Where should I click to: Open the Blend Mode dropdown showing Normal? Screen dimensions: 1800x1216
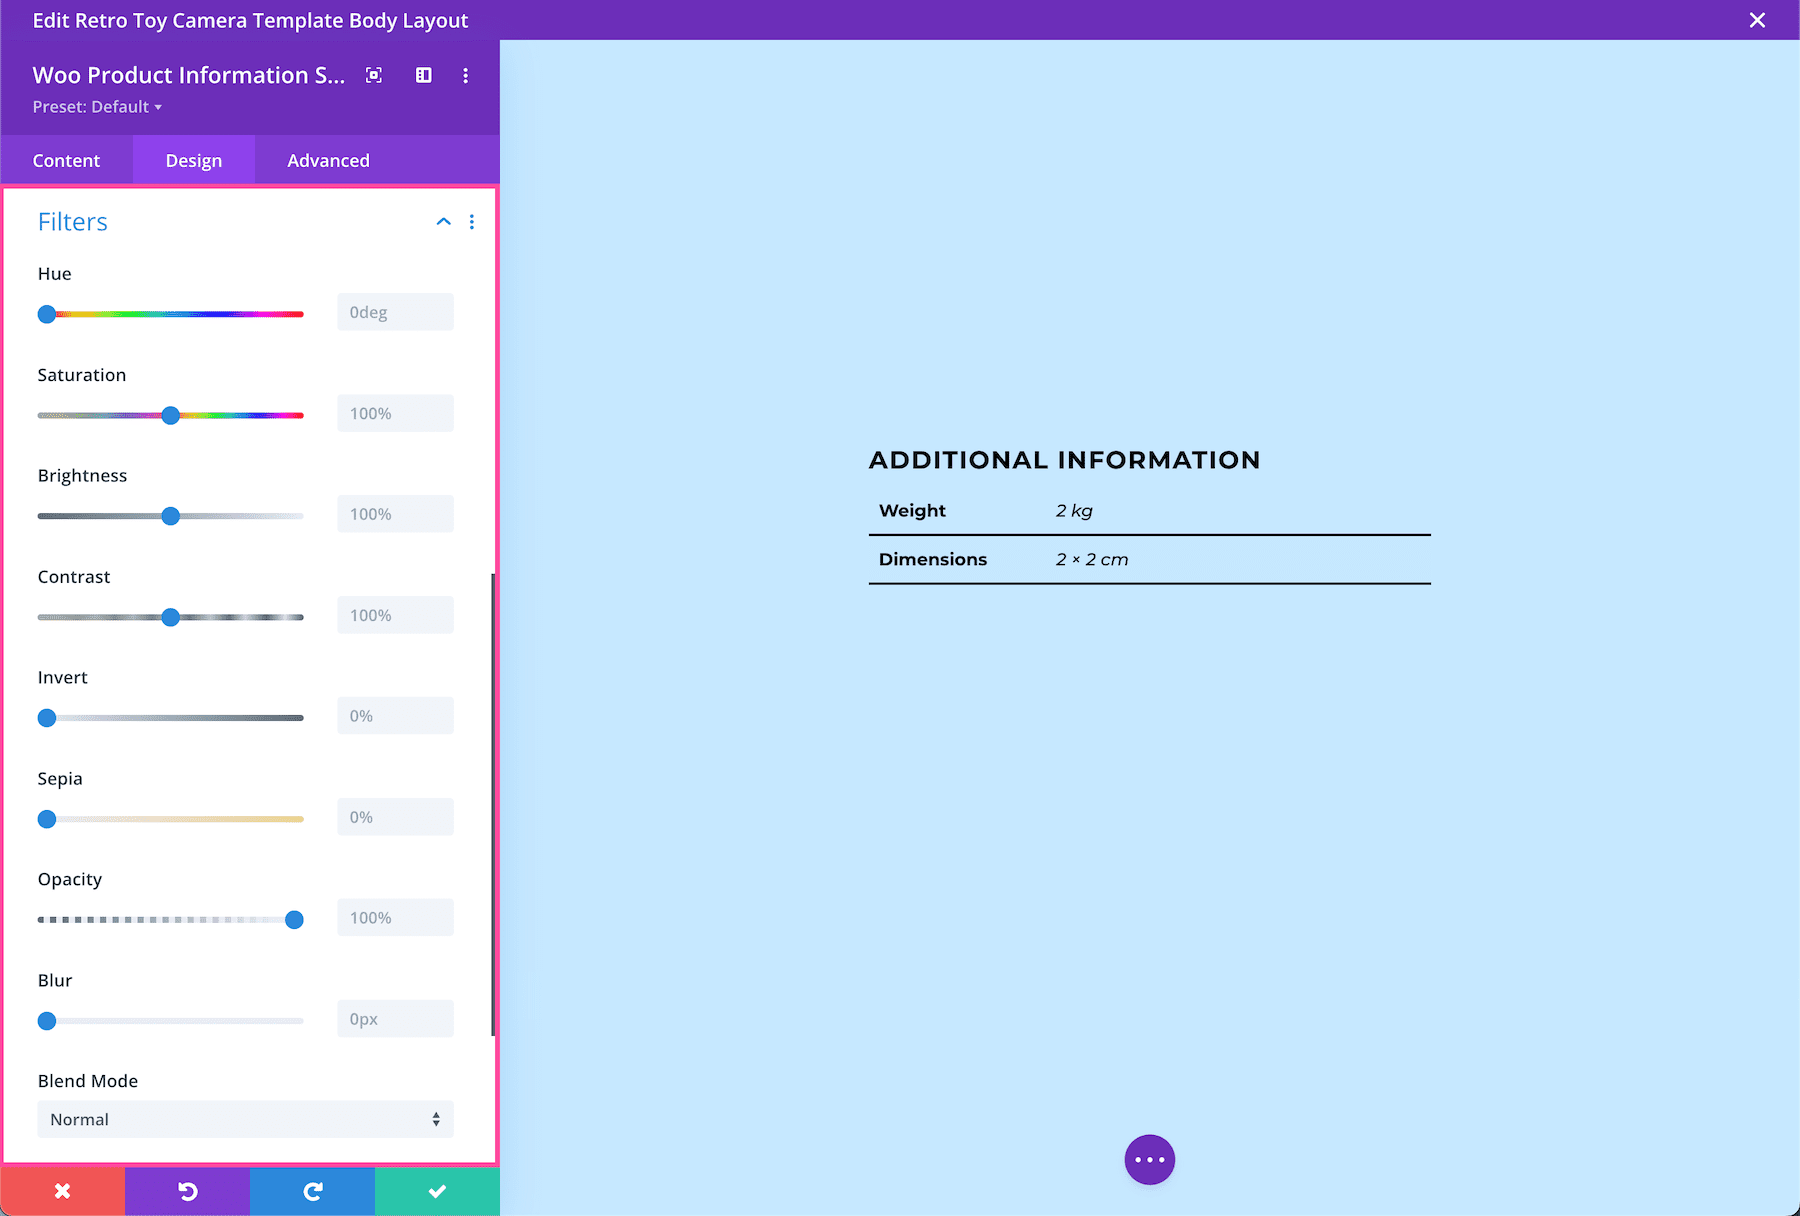point(245,1119)
